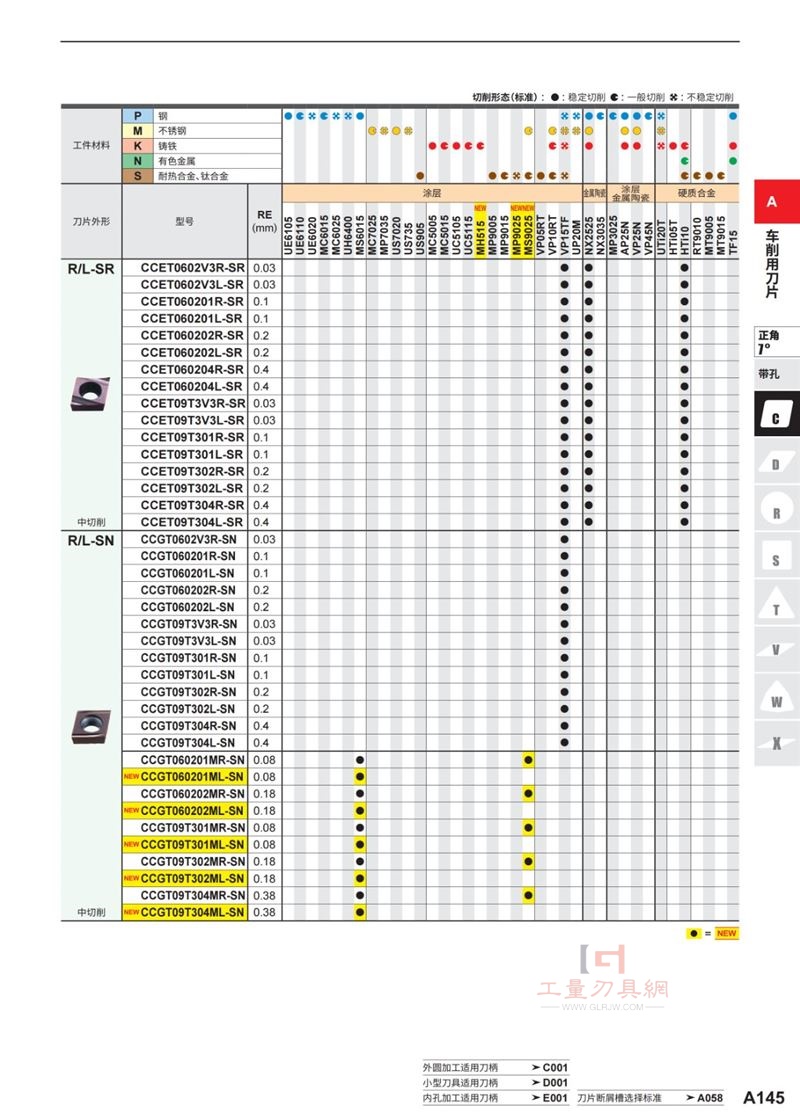Click the red 'K' cast iron swatch
Viewport: 800px width, 1120px height.
pyautogui.click(x=138, y=146)
